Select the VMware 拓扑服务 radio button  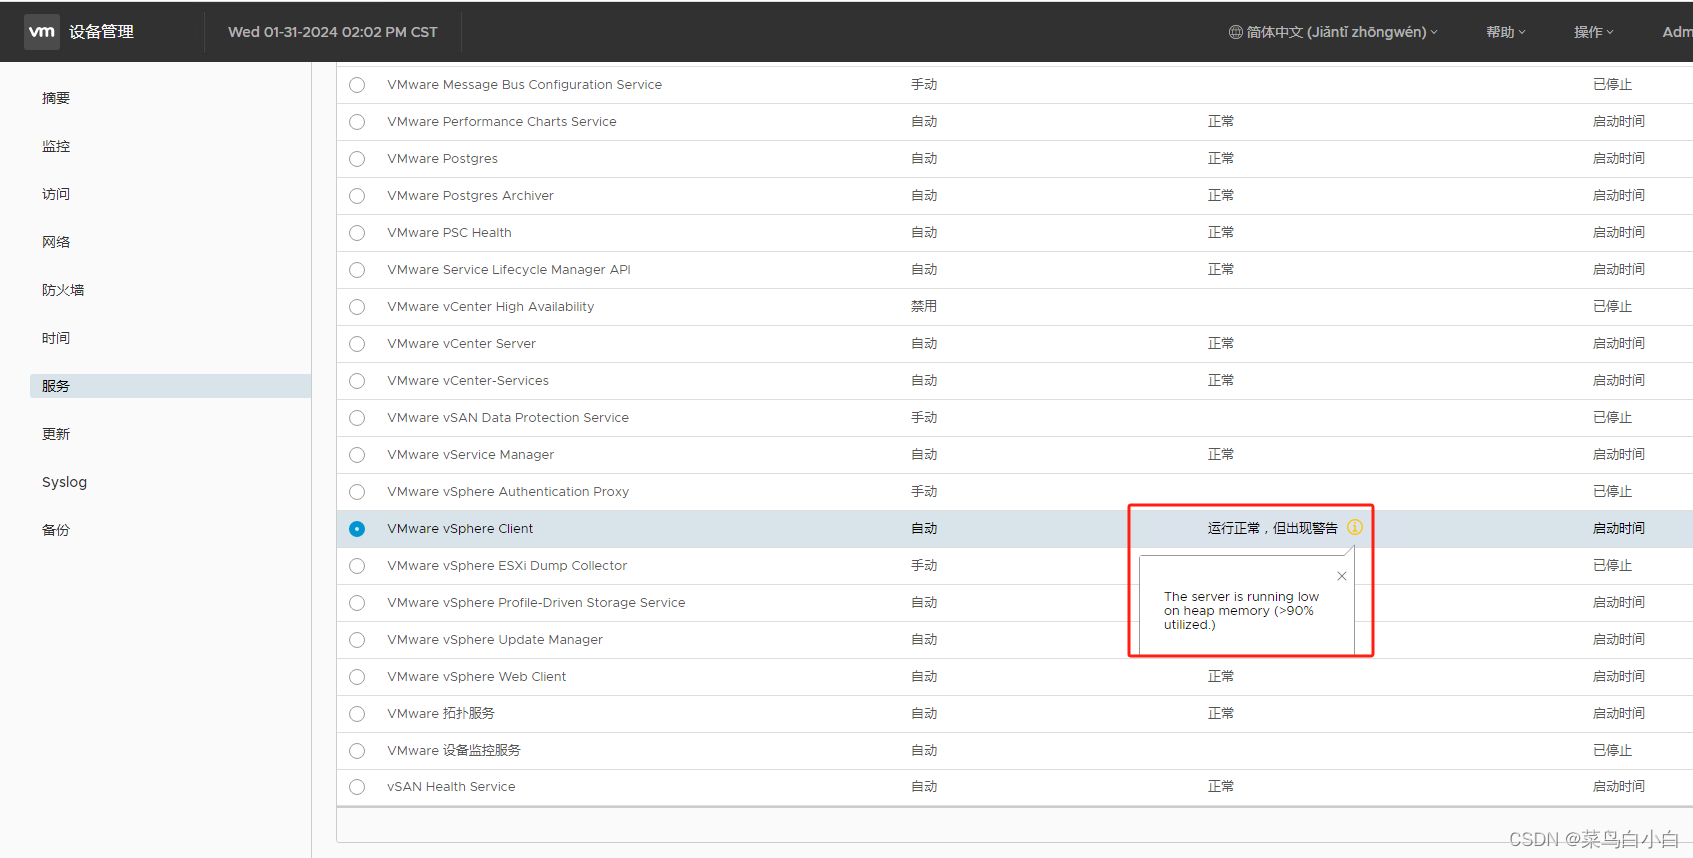(x=357, y=714)
